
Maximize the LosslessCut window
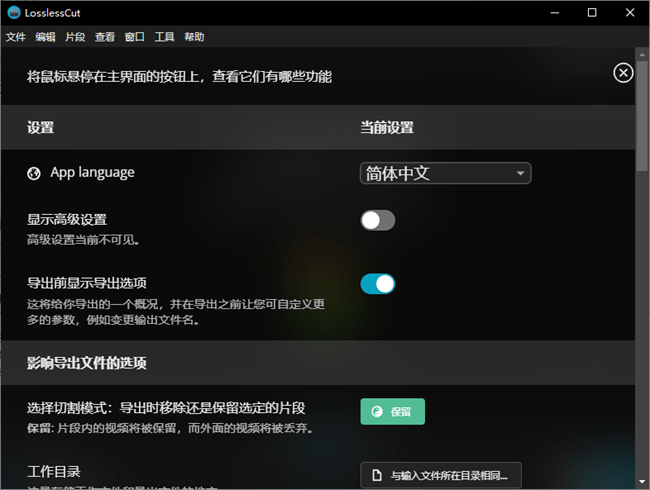[593, 13]
